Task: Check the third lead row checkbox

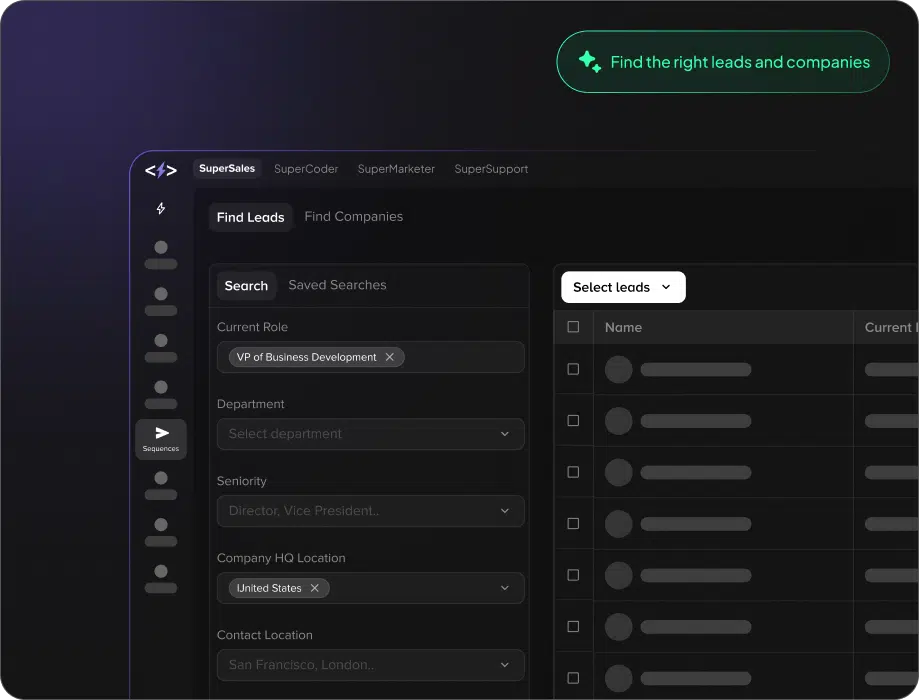Action: 573,472
